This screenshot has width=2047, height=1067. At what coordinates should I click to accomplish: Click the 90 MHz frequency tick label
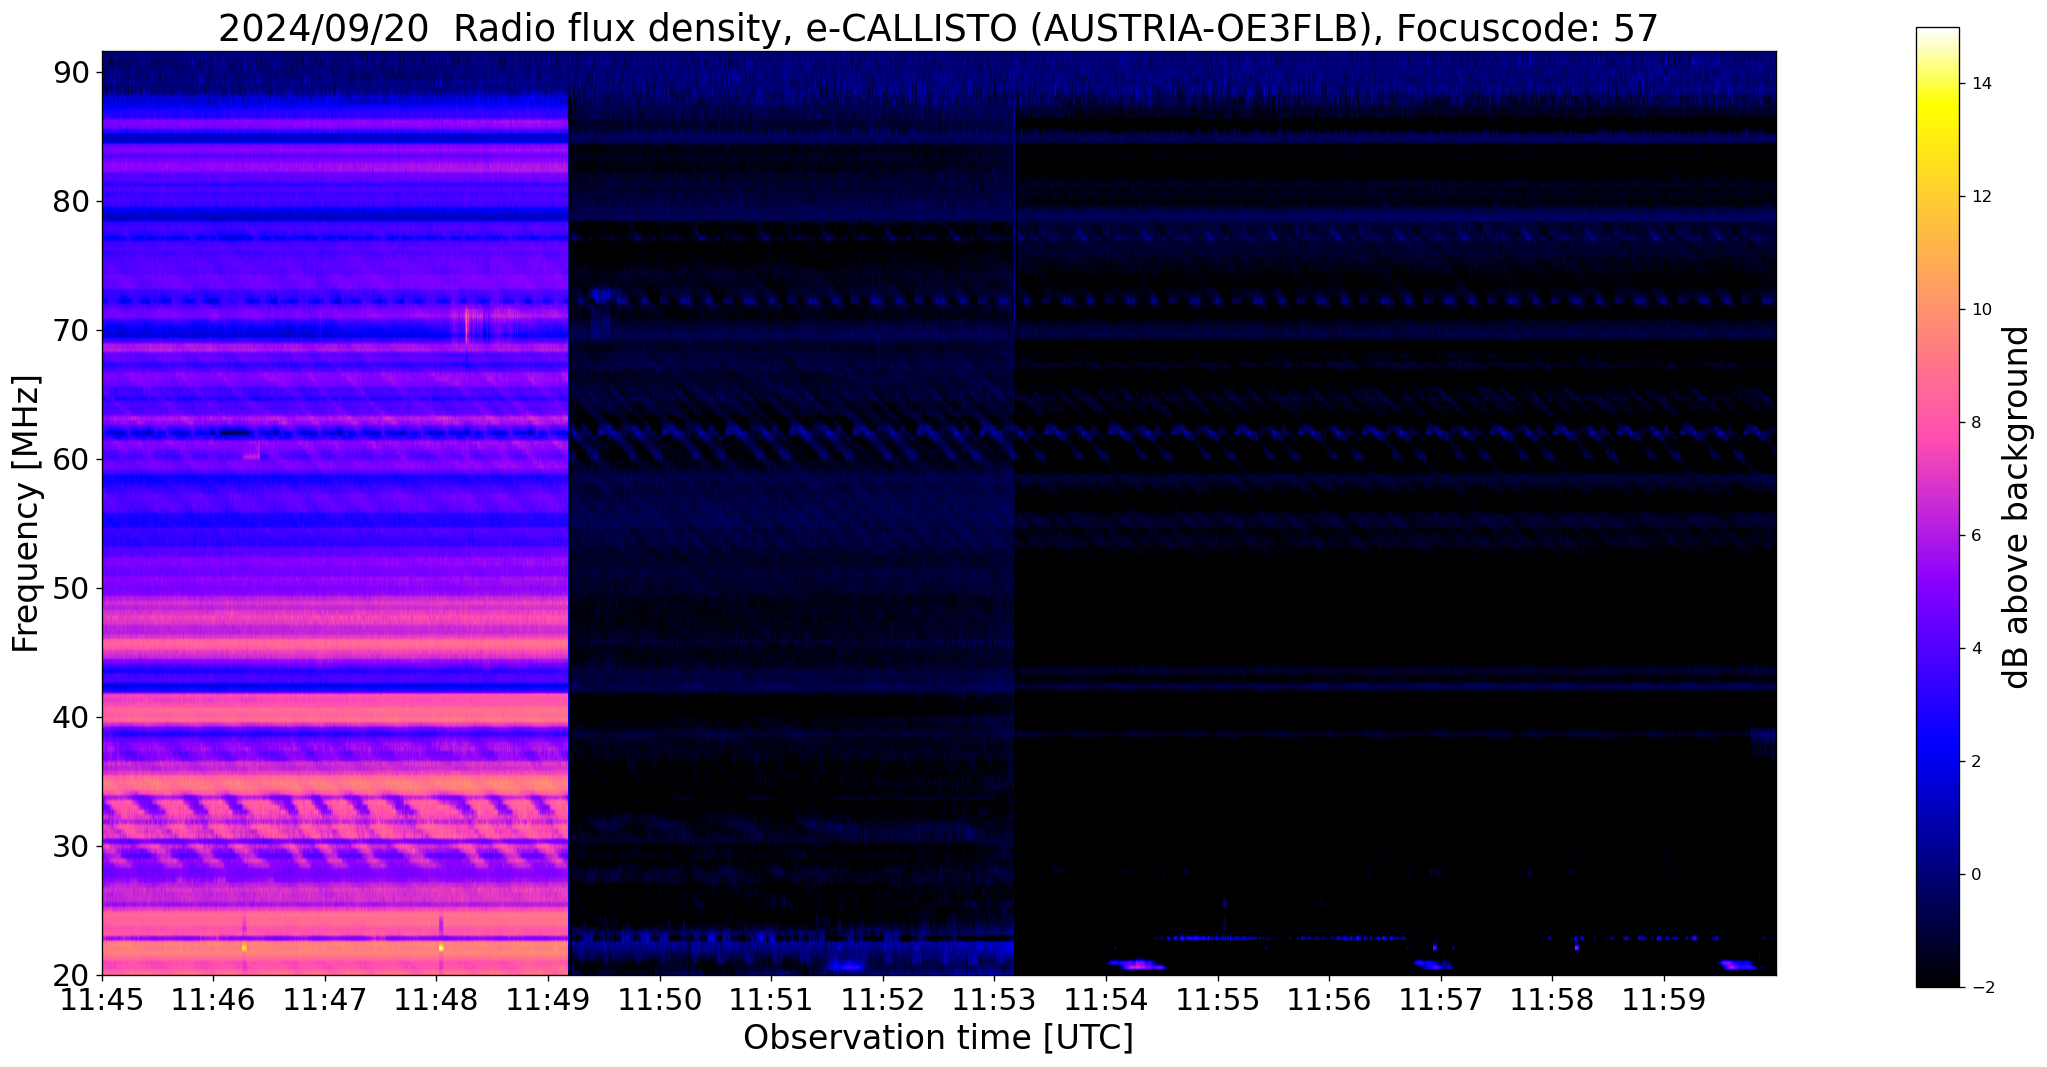(72, 72)
